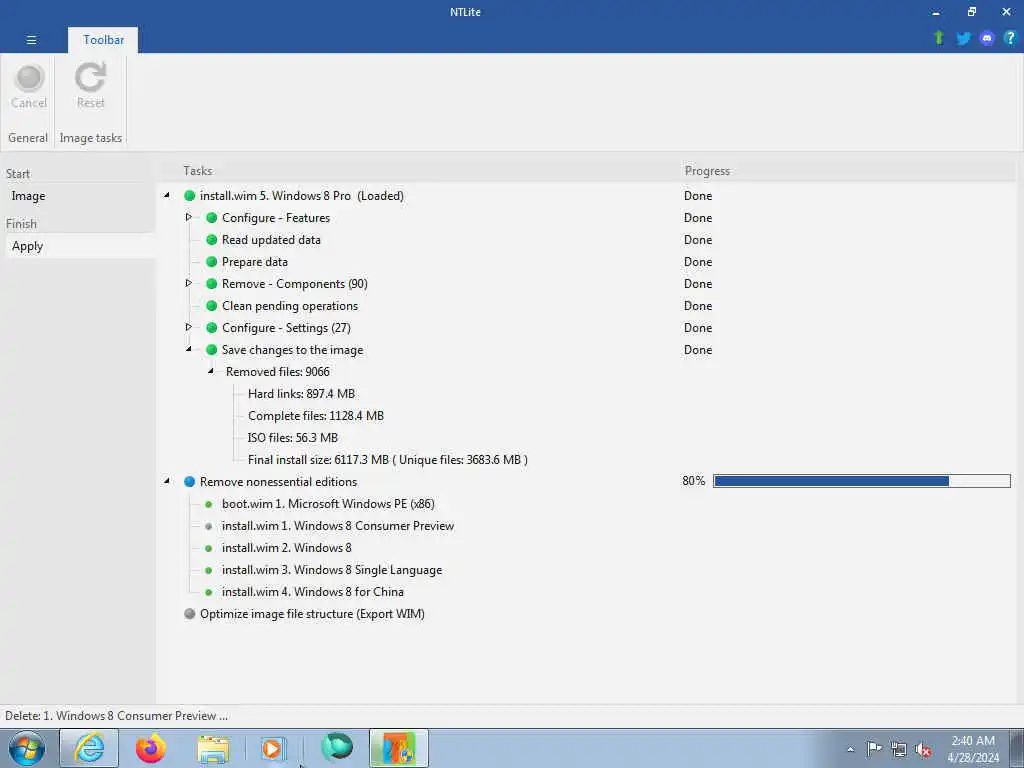Collapse the Save changes to the image node

[189, 349]
